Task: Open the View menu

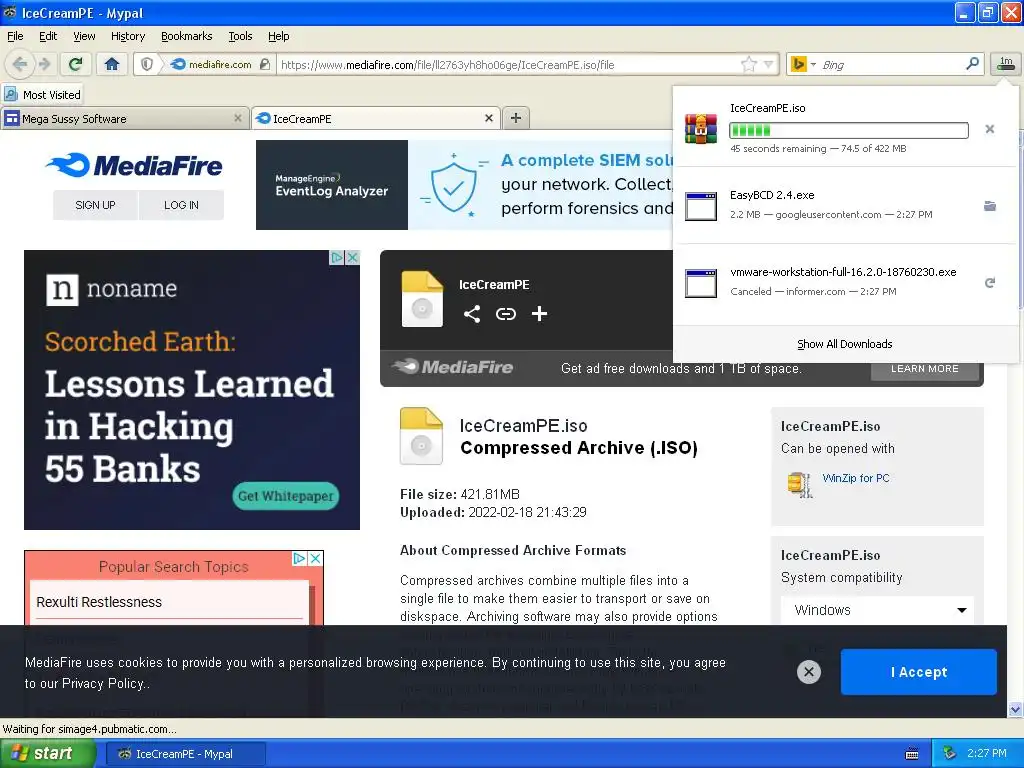Action: [x=84, y=36]
